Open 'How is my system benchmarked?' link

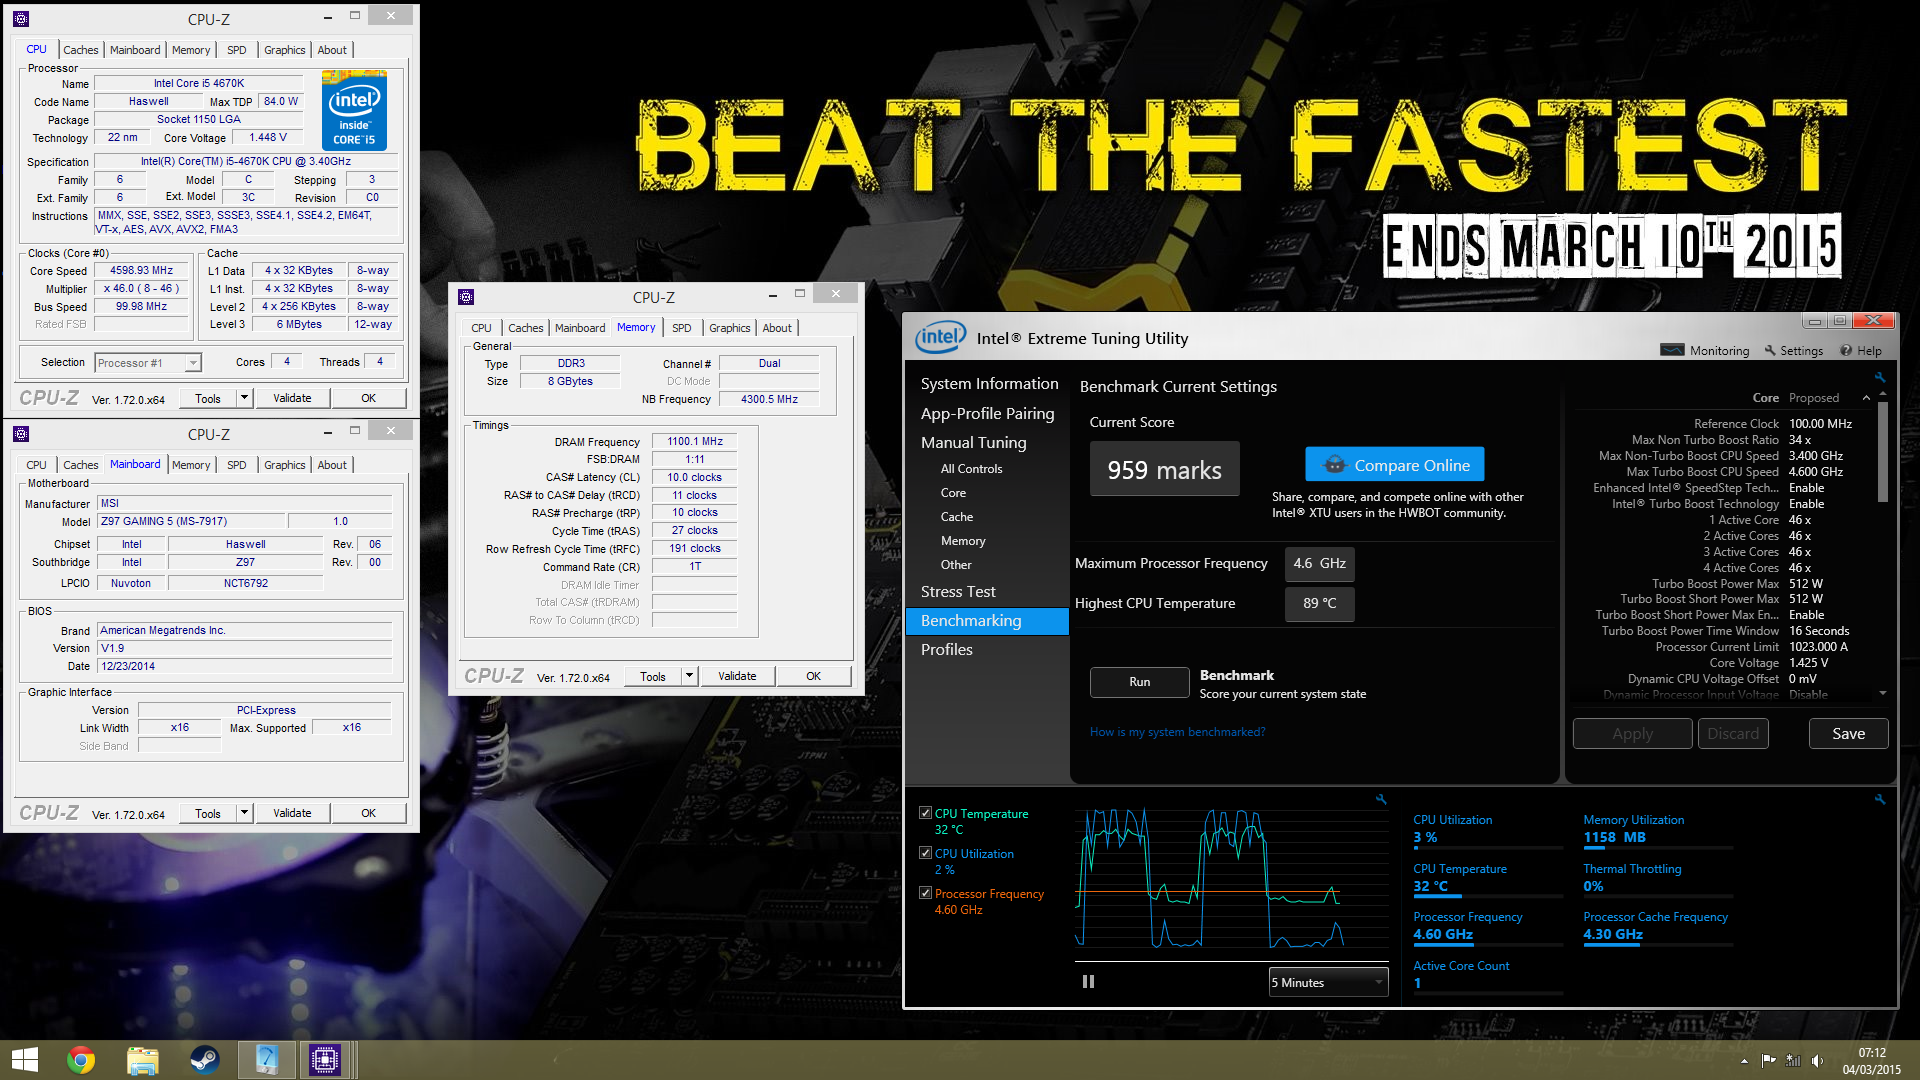(1177, 732)
